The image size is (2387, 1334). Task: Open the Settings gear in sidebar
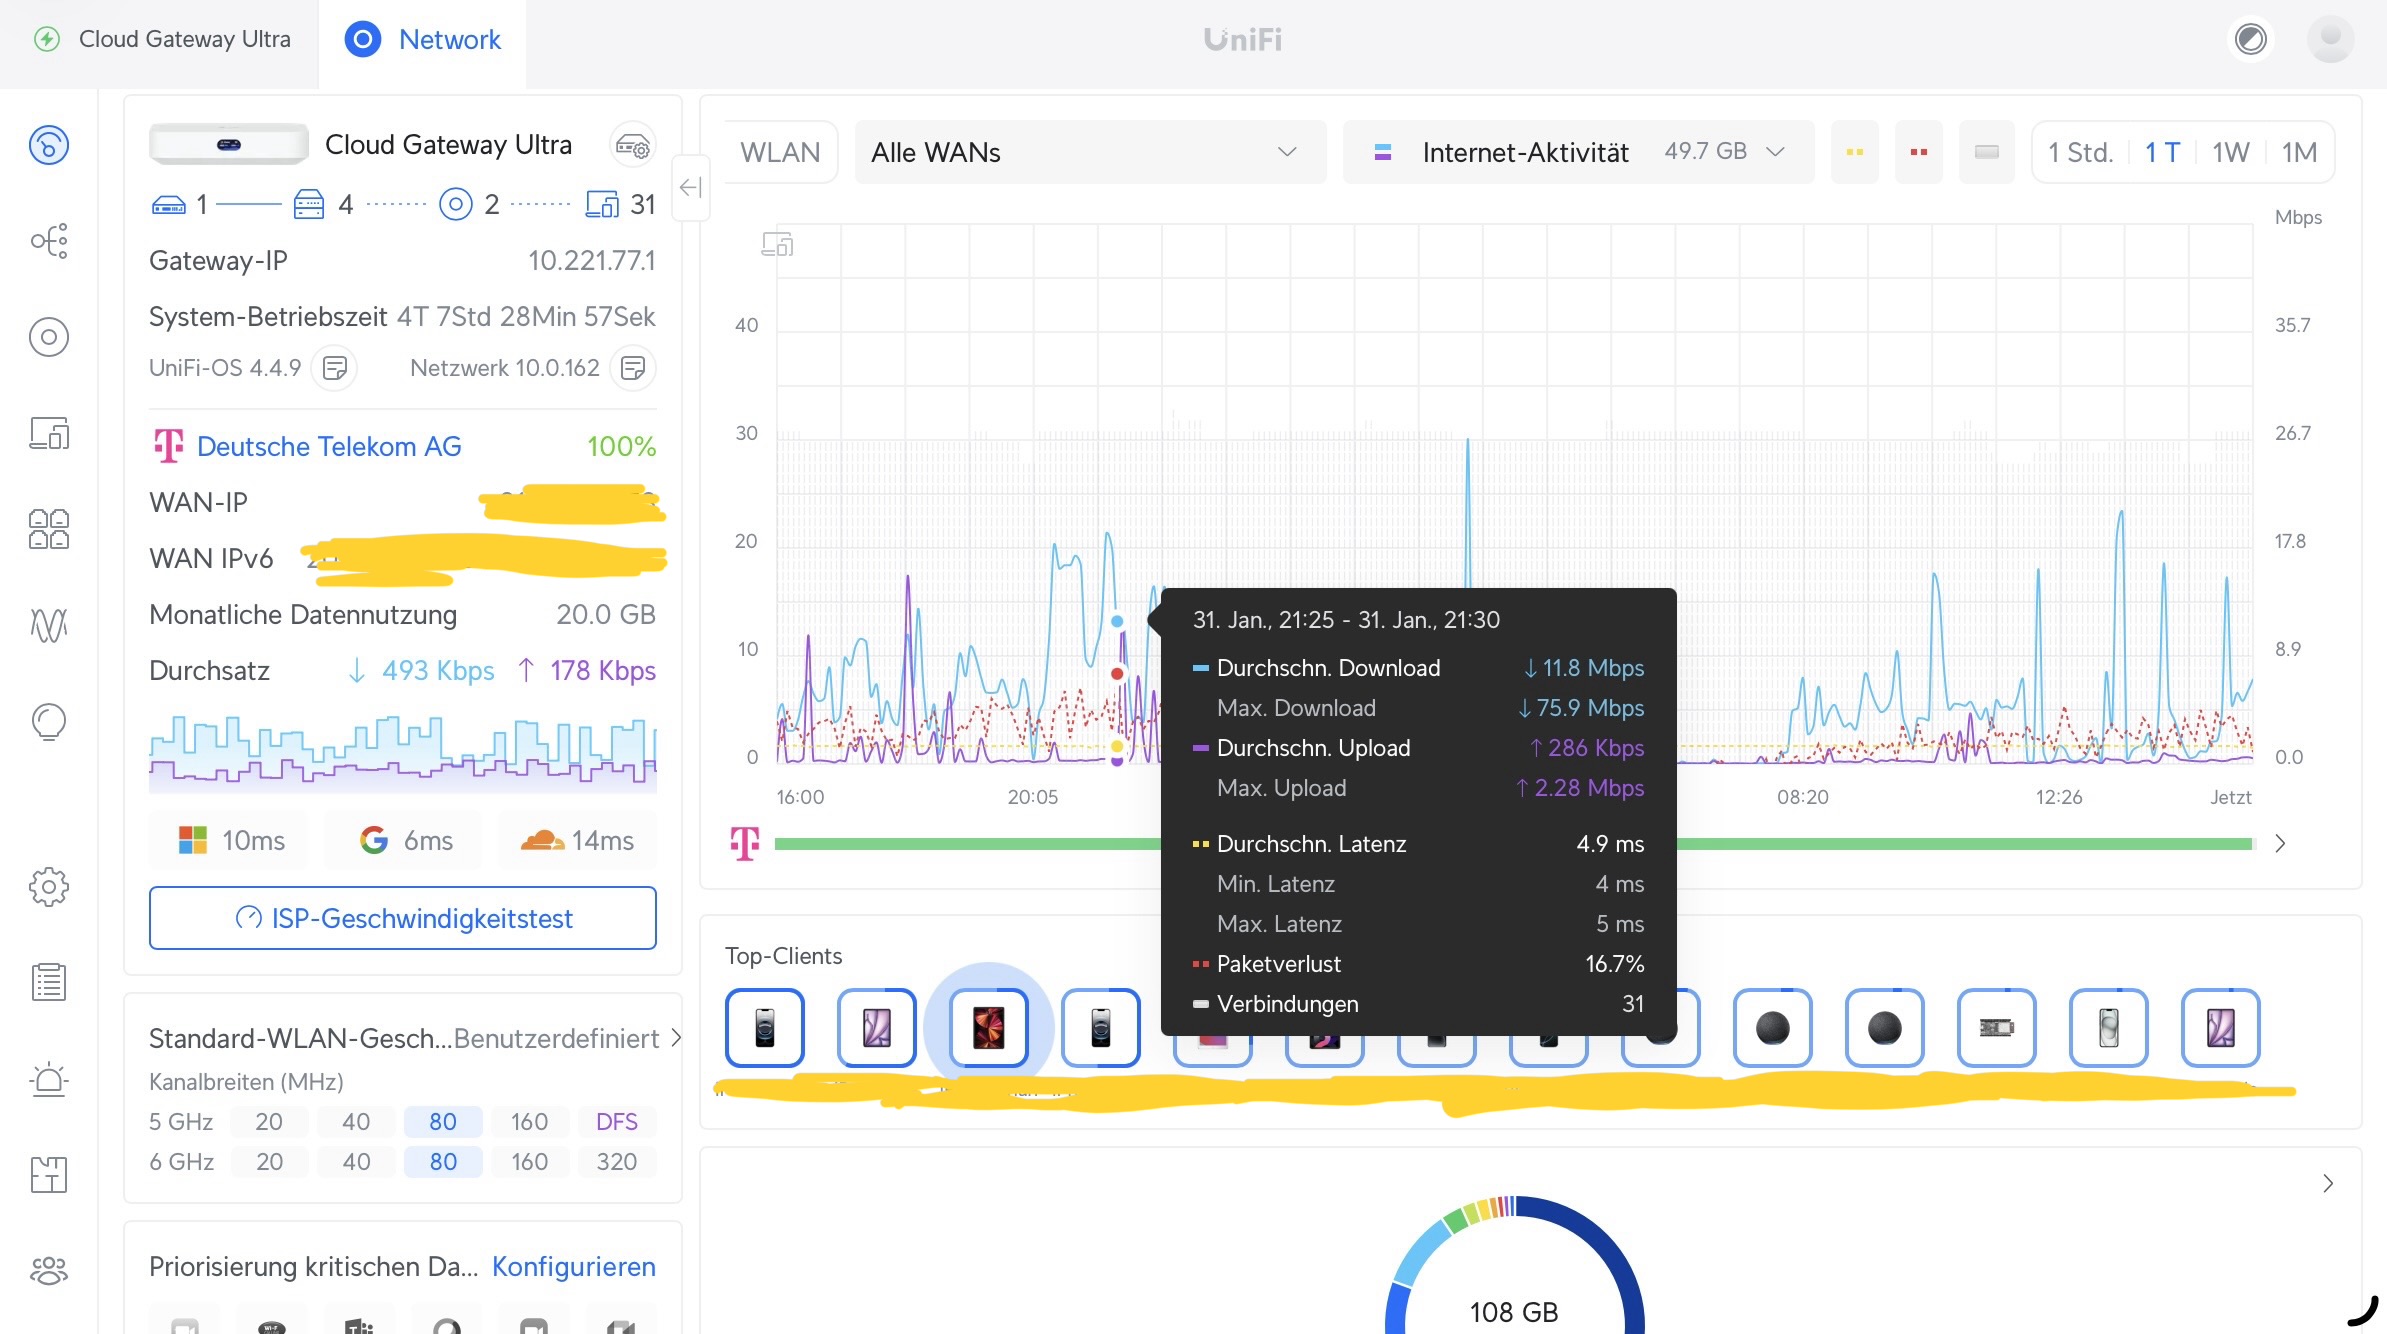(49, 886)
